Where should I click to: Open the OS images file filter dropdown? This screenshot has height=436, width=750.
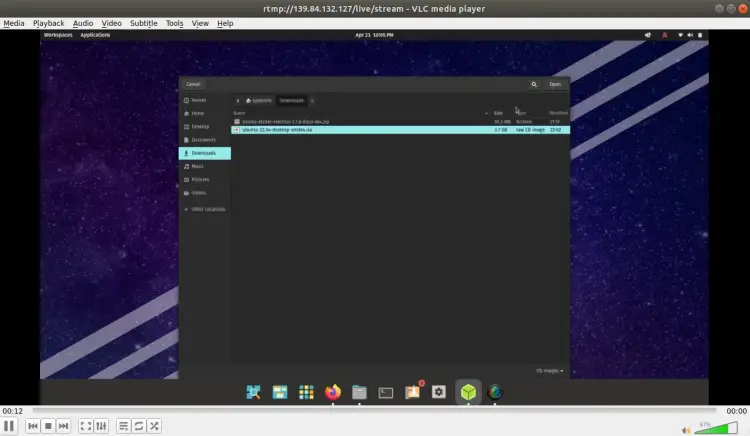point(550,371)
